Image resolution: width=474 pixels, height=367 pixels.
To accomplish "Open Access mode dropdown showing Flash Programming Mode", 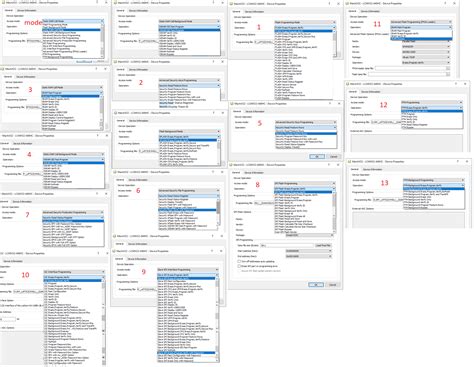I will tap(305, 22).
